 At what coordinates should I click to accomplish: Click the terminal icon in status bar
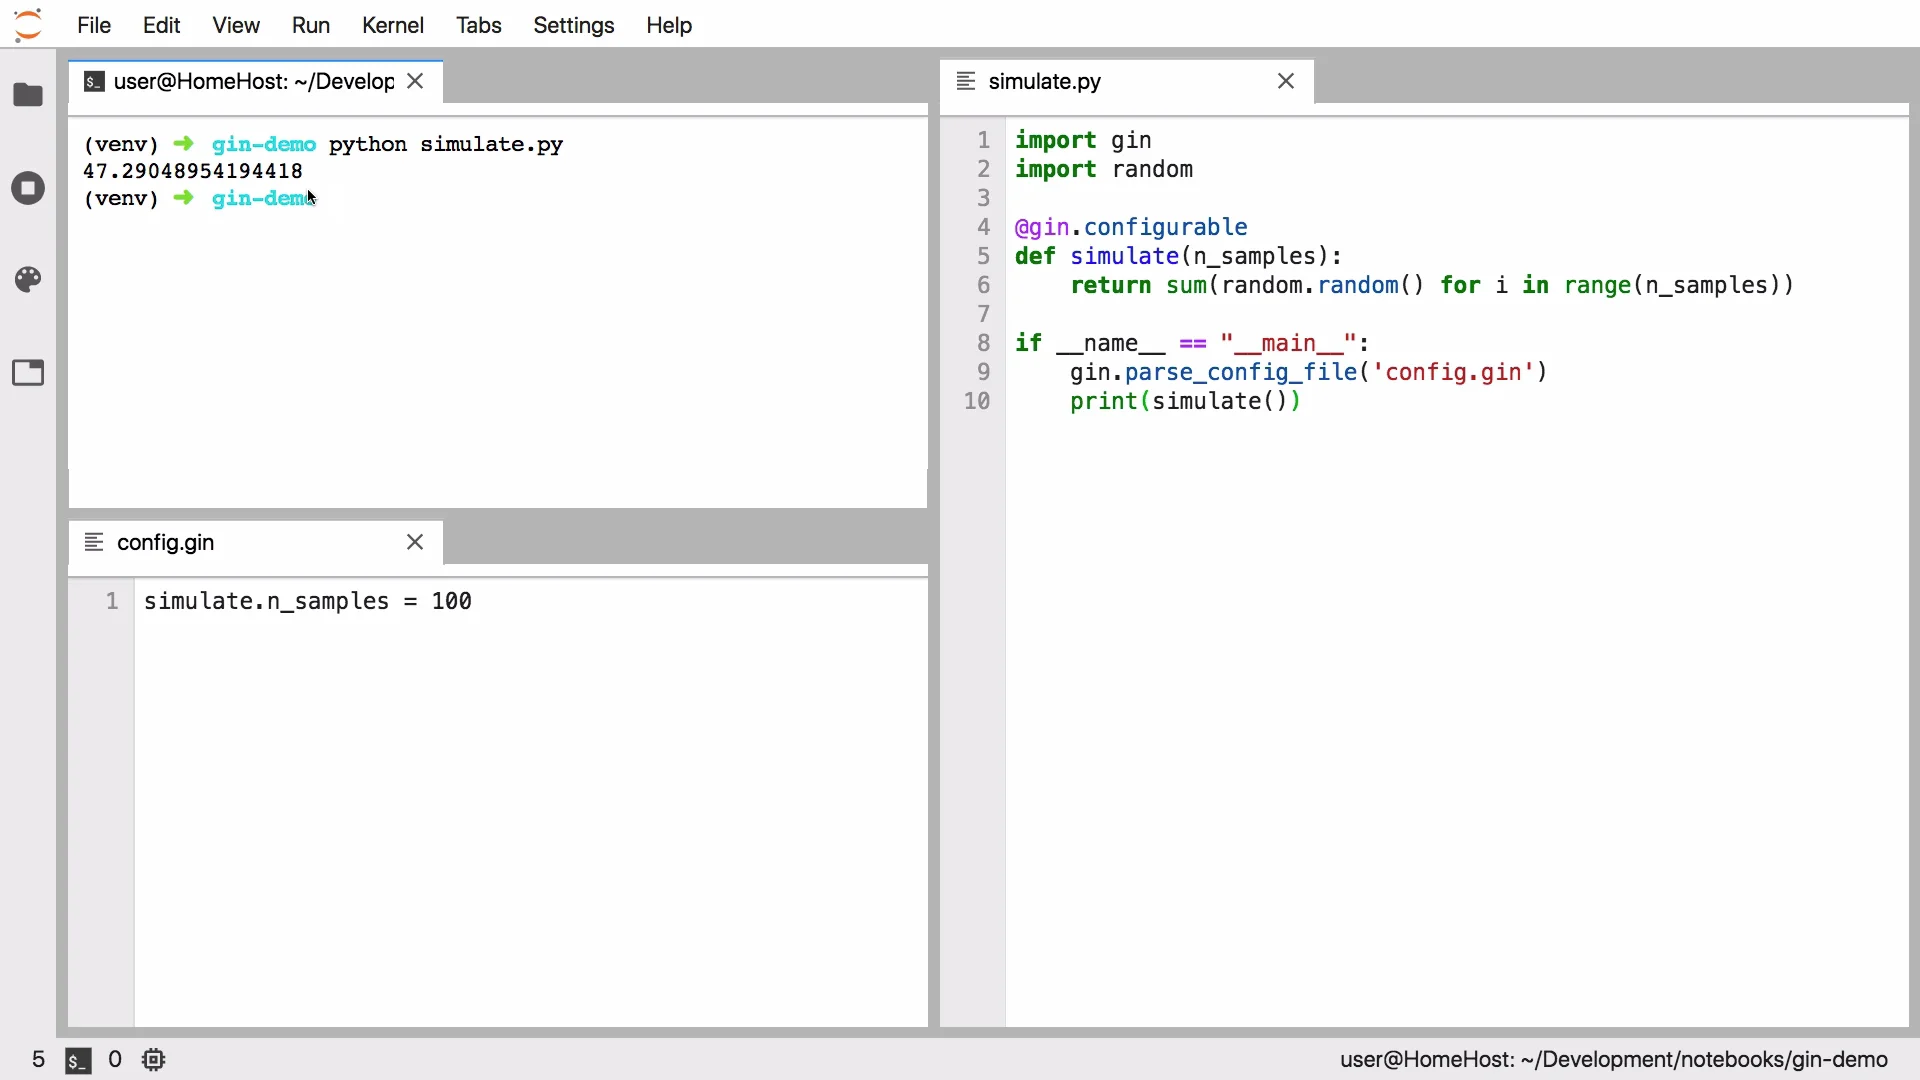click(x=78, y=1060)
